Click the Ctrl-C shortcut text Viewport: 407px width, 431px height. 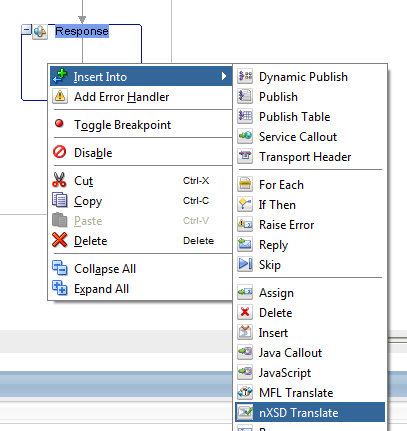tap(196, 201)
